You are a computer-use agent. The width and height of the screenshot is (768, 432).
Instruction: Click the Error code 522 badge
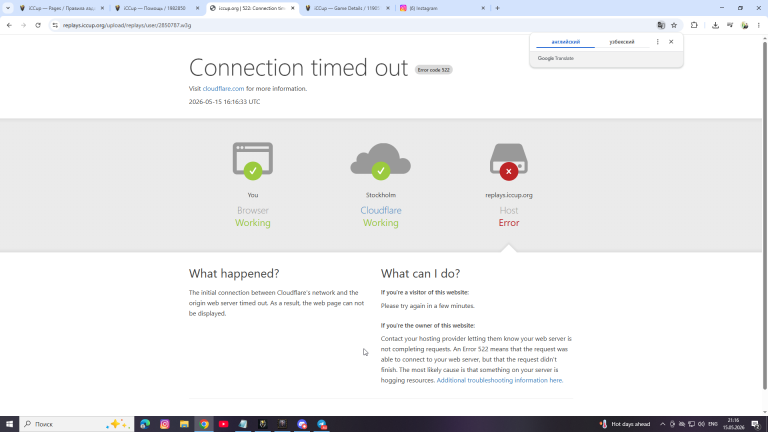click(433, 70)
